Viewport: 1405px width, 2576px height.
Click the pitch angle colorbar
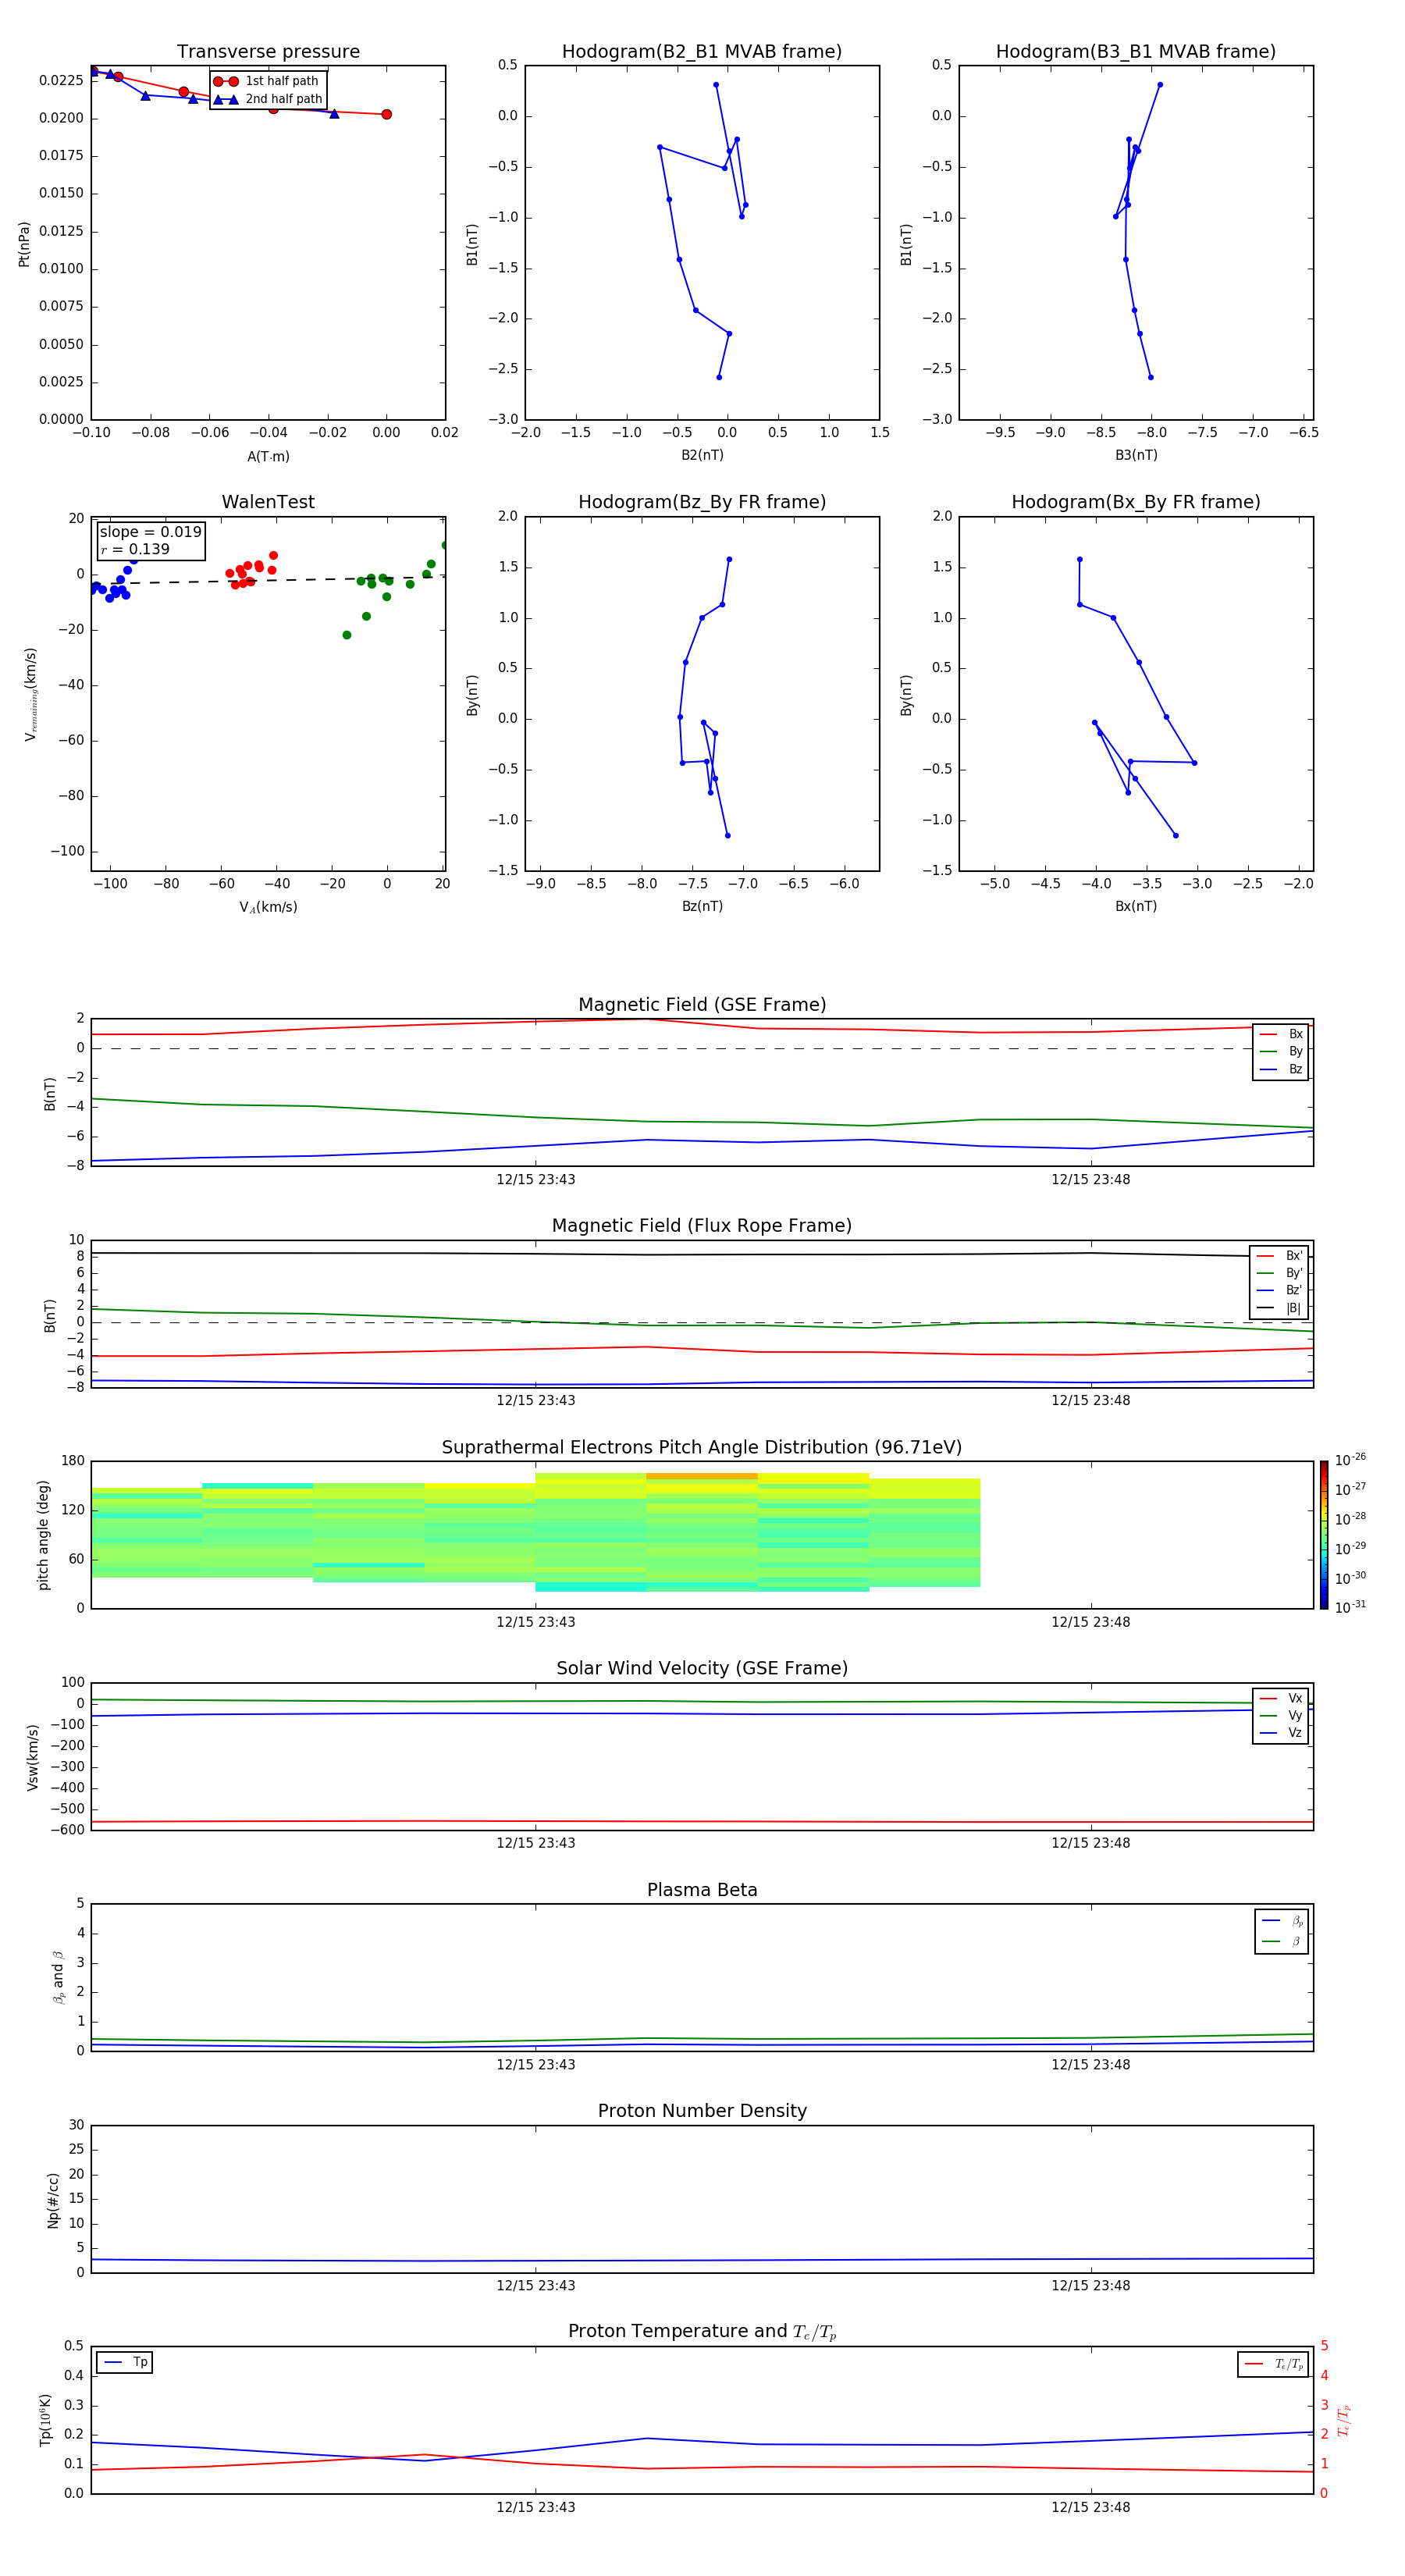coord(1324,1535)
